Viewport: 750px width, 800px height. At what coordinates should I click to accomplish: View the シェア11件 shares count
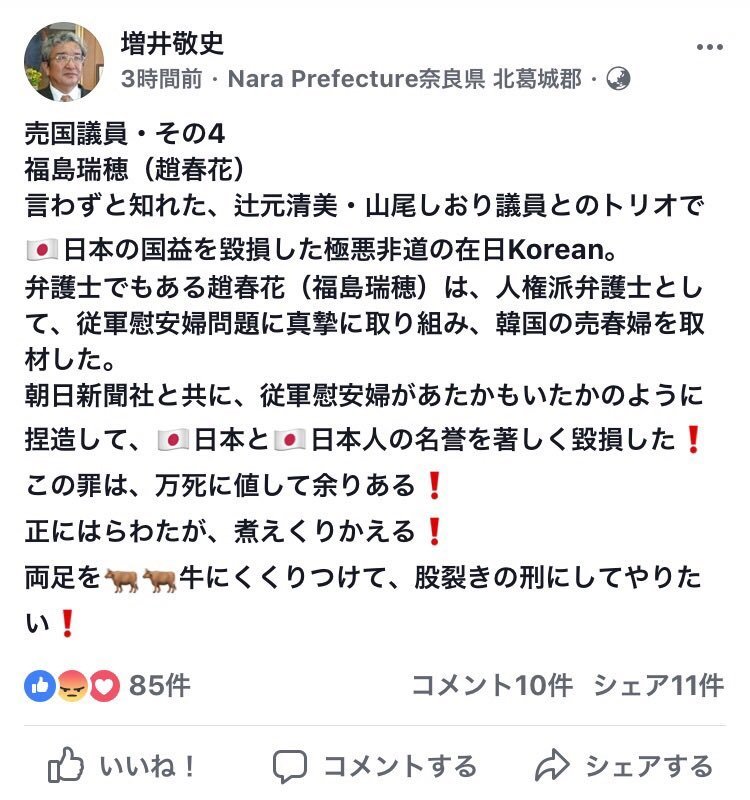pos(659,685)
